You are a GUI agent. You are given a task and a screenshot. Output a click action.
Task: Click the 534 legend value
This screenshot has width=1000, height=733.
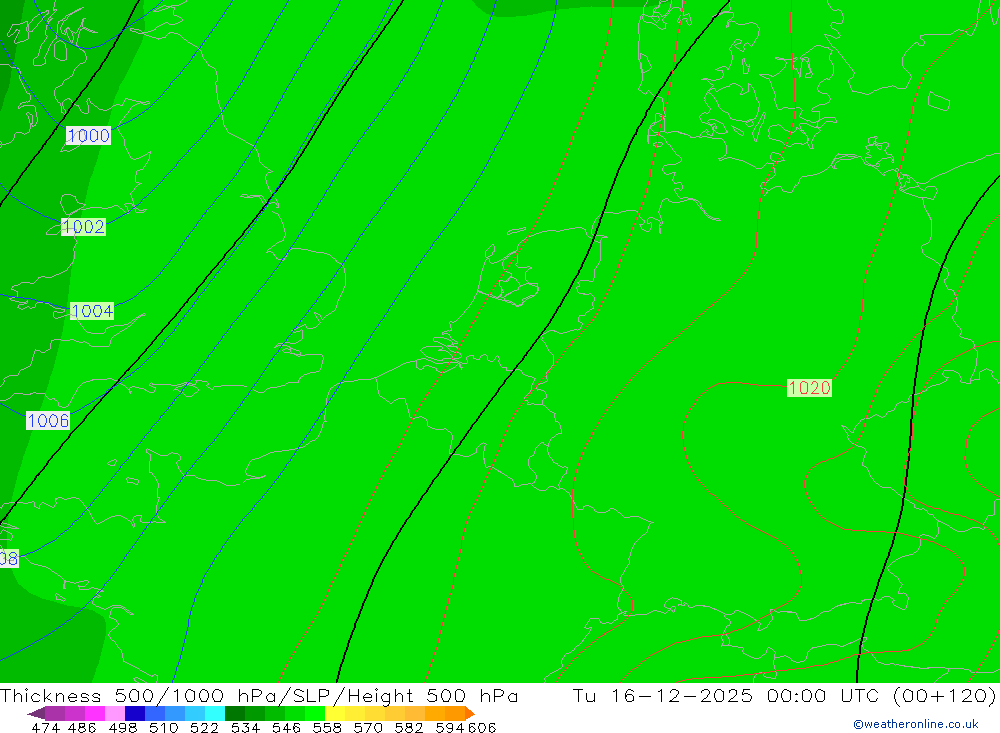tap(245, 727)
